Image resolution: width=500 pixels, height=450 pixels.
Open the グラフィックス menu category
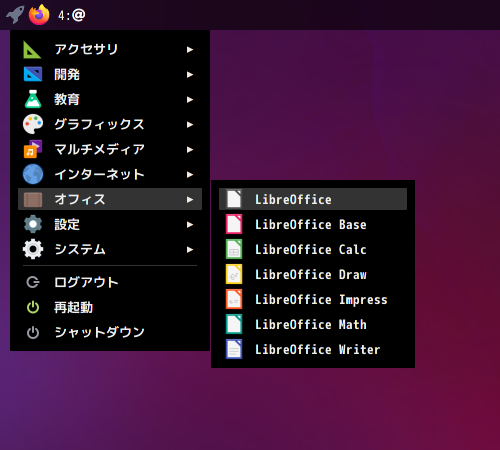point(110,124)
